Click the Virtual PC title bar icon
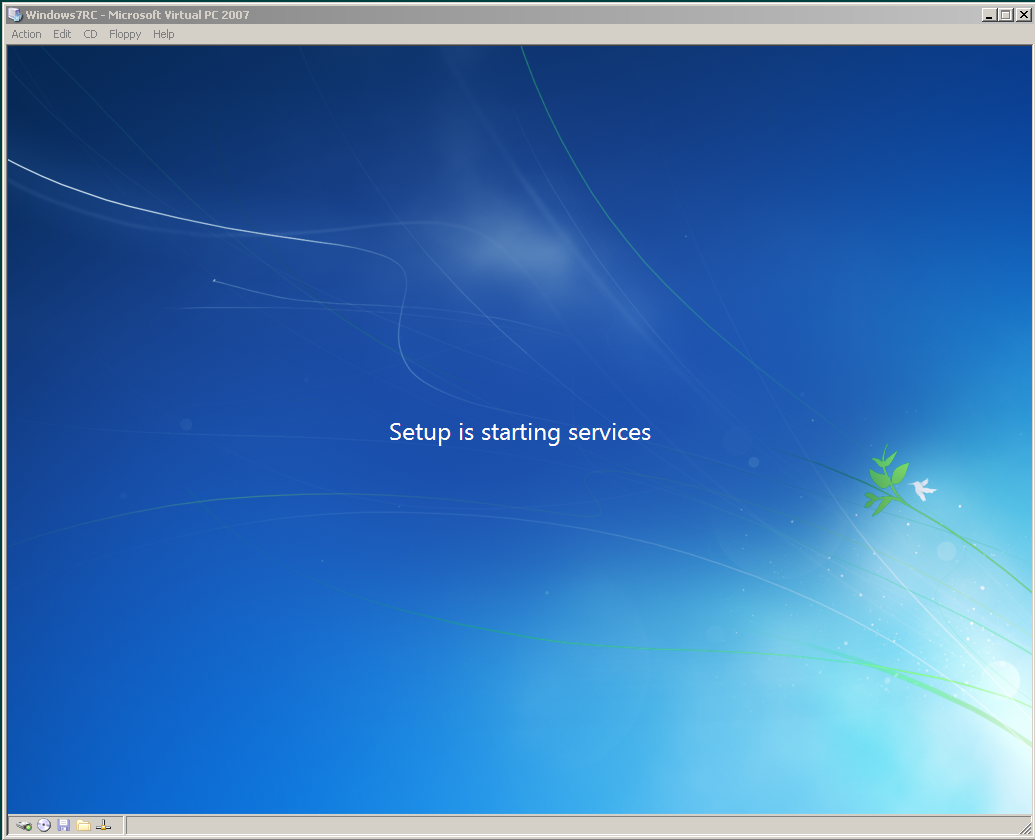The image size is (1035, 840). click(x=15, y=15)
